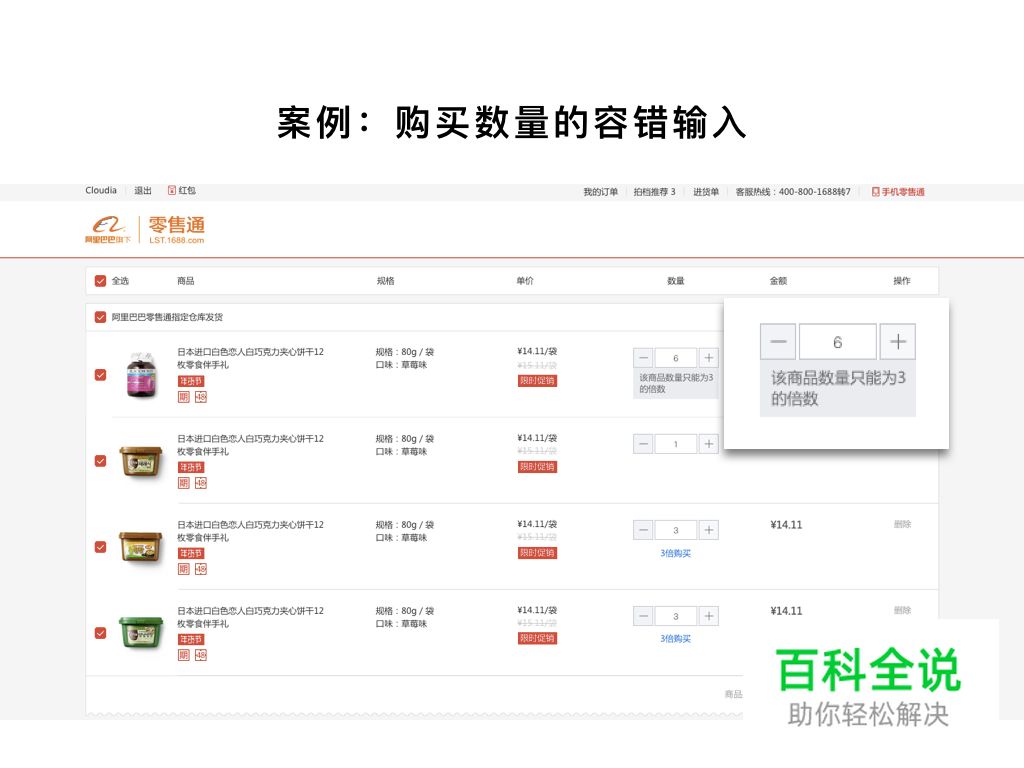1024x768 pixels.
Task: Increase quantity of the item showing 1
Action: coord(708,444)
